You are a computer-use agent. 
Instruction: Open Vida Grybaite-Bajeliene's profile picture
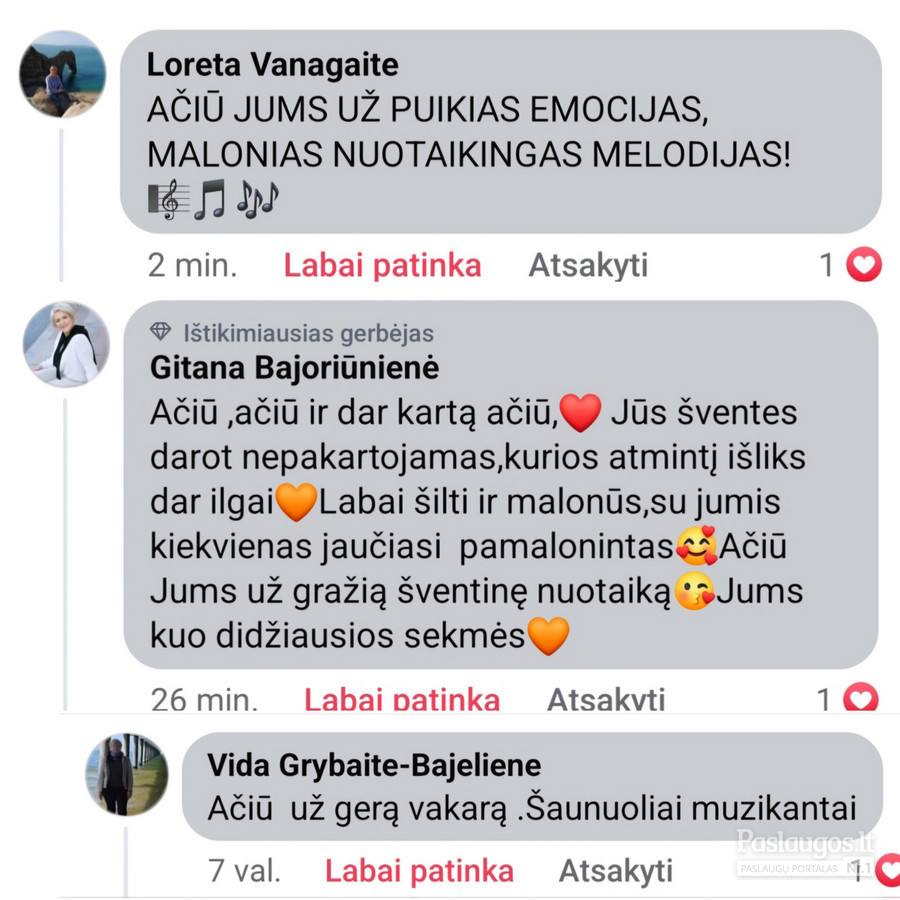(x=127, y=774)
